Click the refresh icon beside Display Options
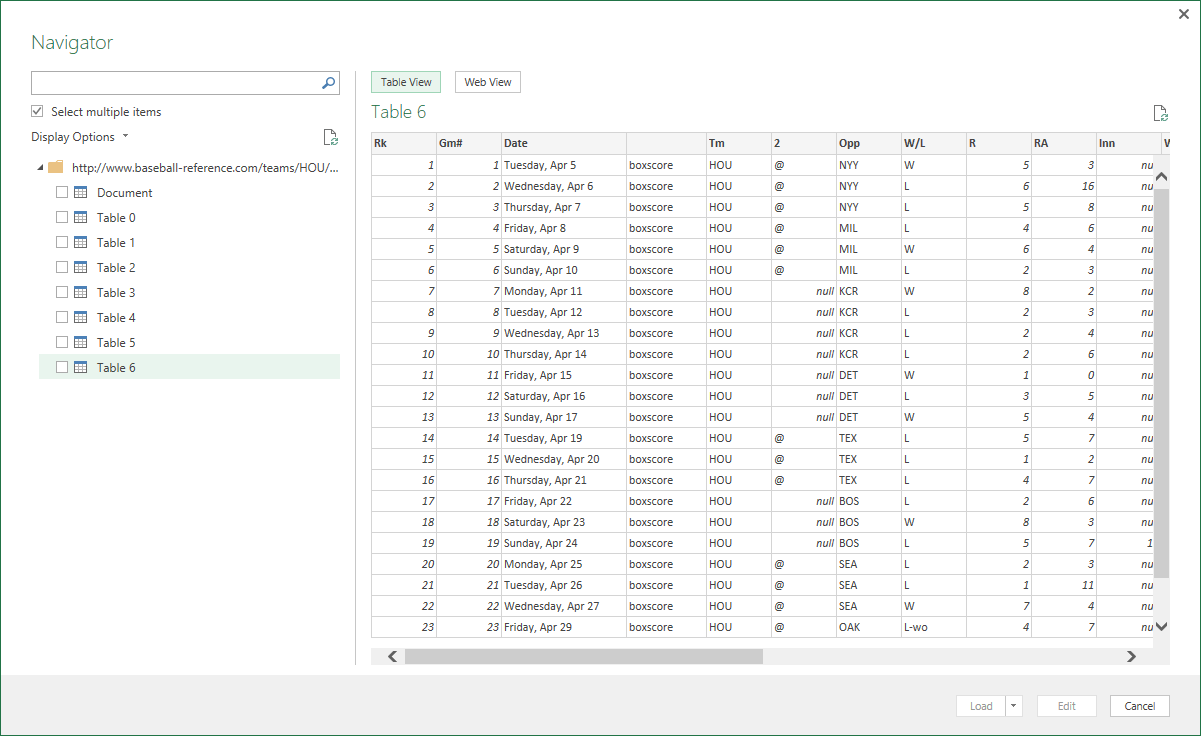 click(x=331, y=137)
